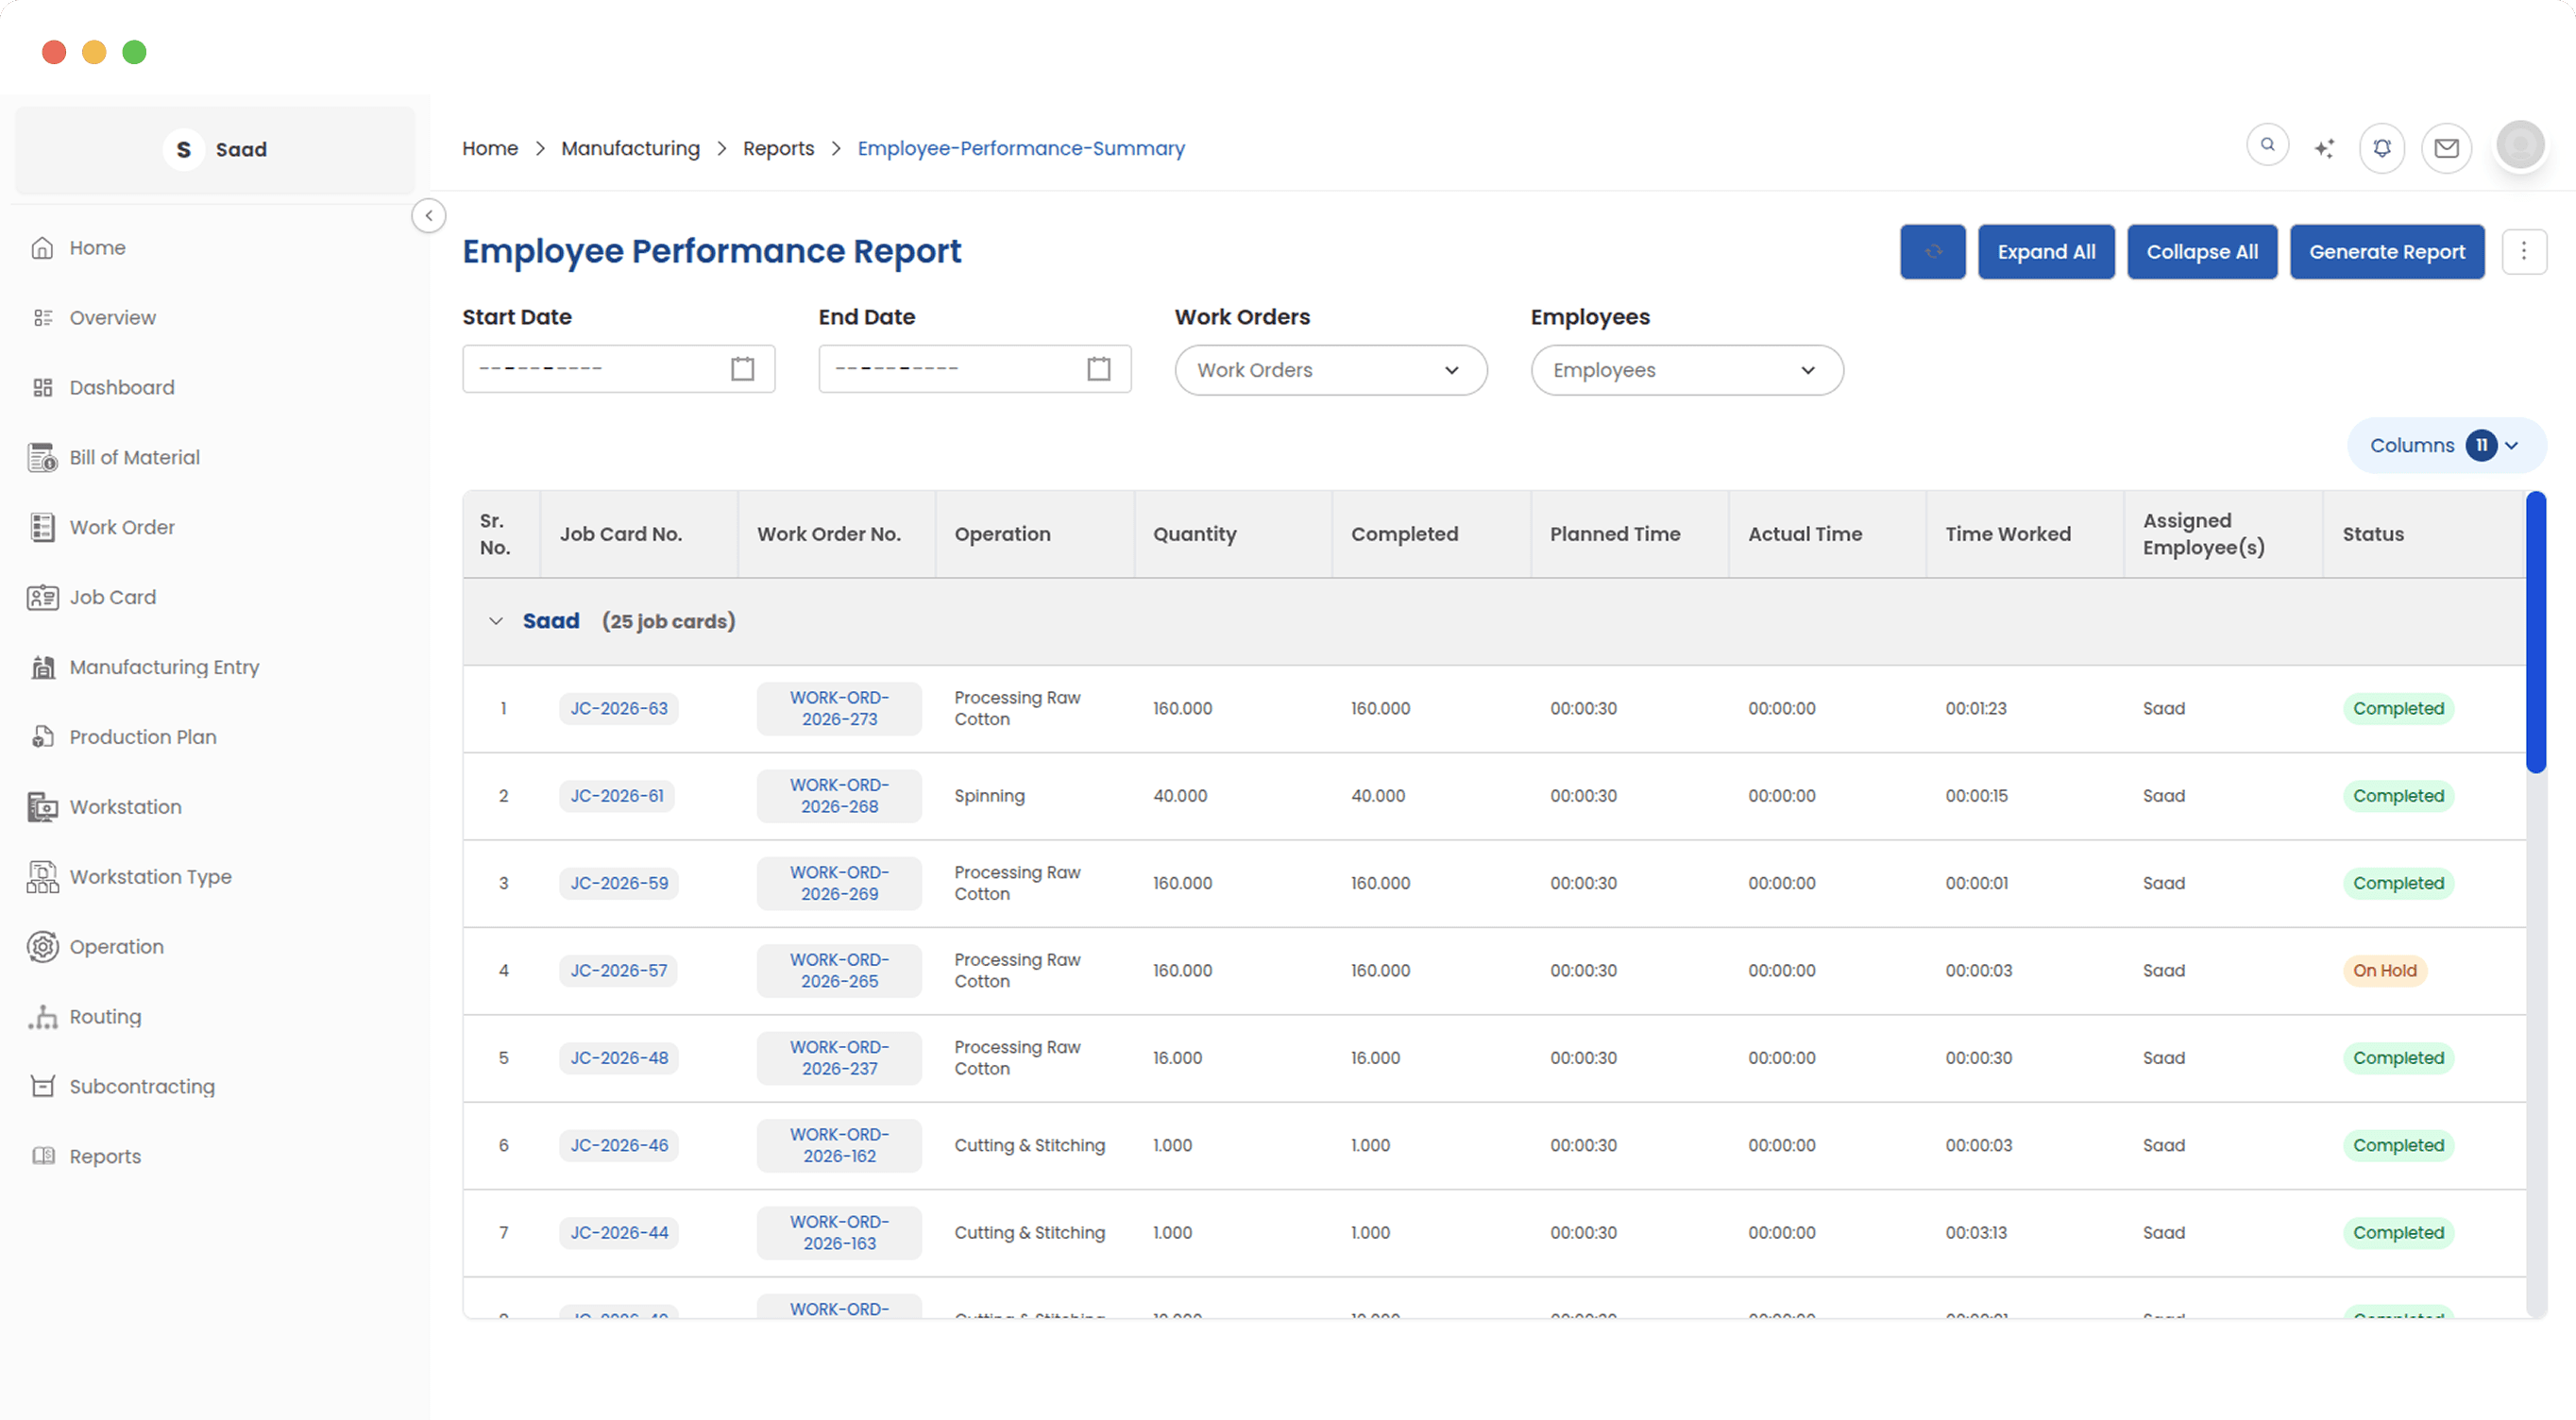The width and height of the screenshot is (2576, 1420).
Task: Click the search magnifier icon
Action: [2268, 144]
